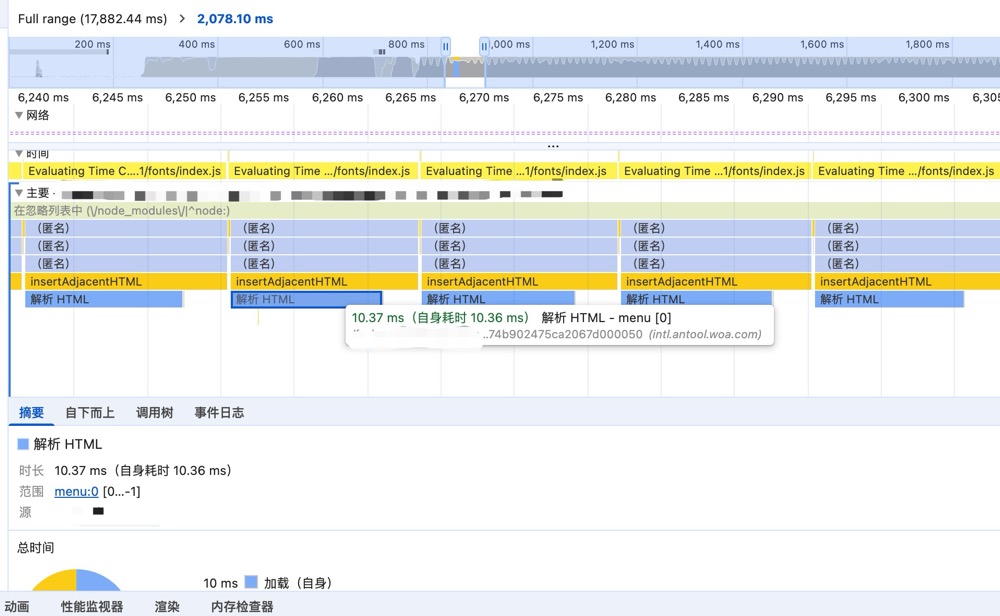This screenshot has width=1000, height=616.
Task: Collapse the 时间 track
Action: pos(19,154)
